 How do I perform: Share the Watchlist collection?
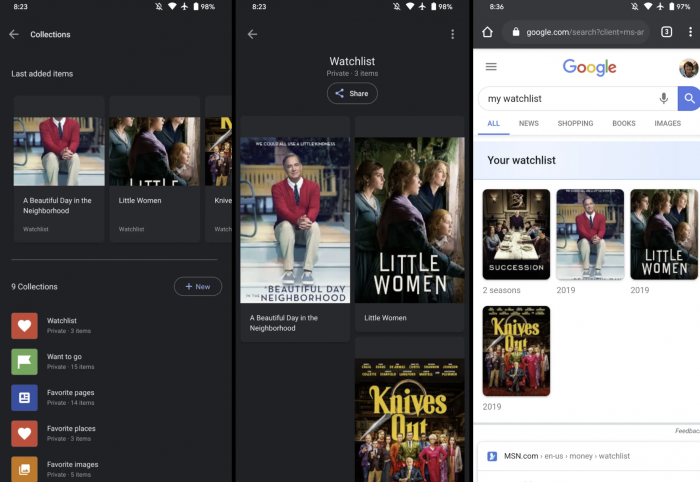point(352,93)
